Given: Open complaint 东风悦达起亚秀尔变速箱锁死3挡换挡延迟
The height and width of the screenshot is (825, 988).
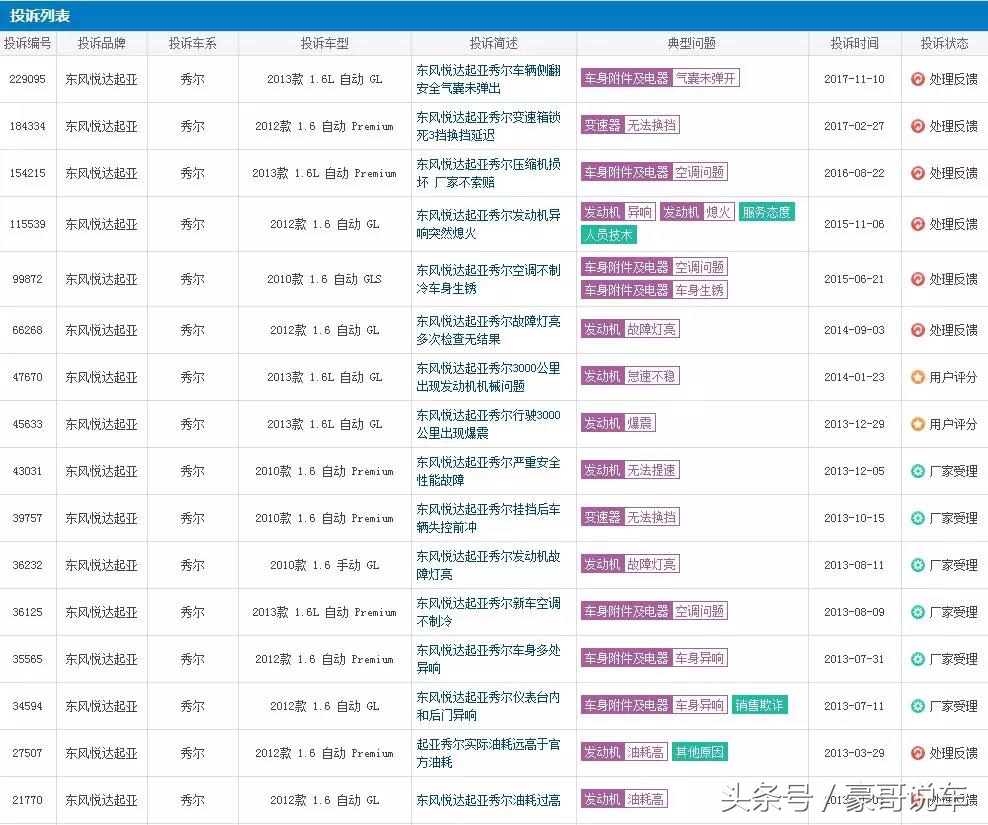Looking at the screenshot, I should (488, 126).
